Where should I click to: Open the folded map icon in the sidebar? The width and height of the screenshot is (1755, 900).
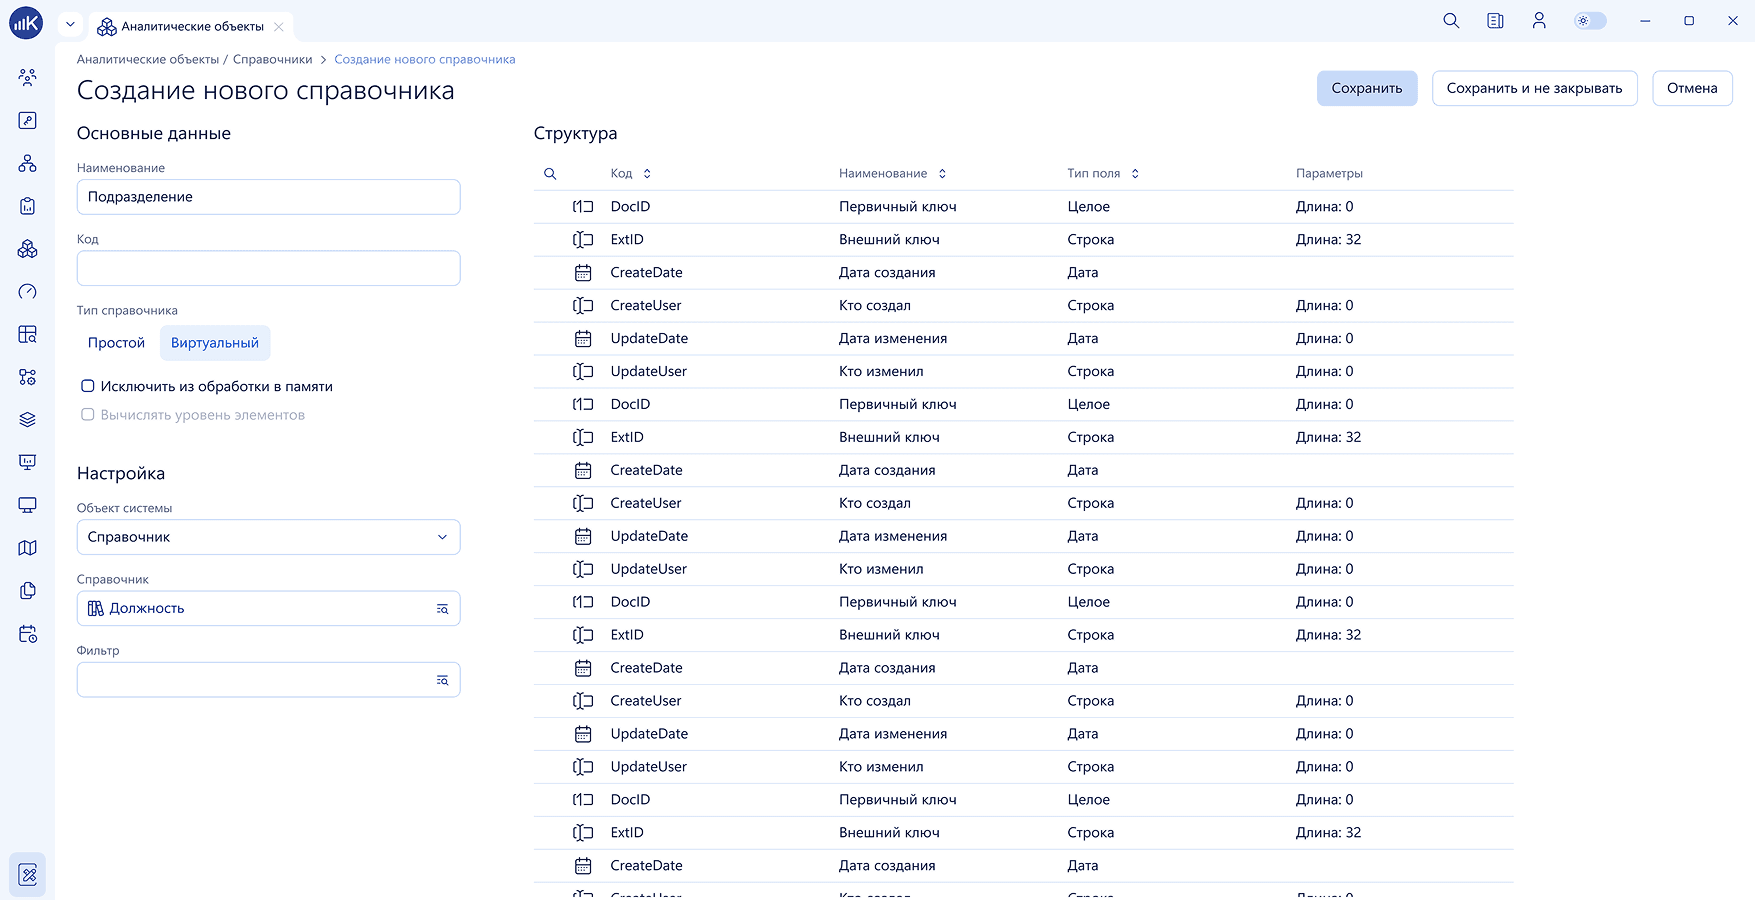(x=27, y=548)
